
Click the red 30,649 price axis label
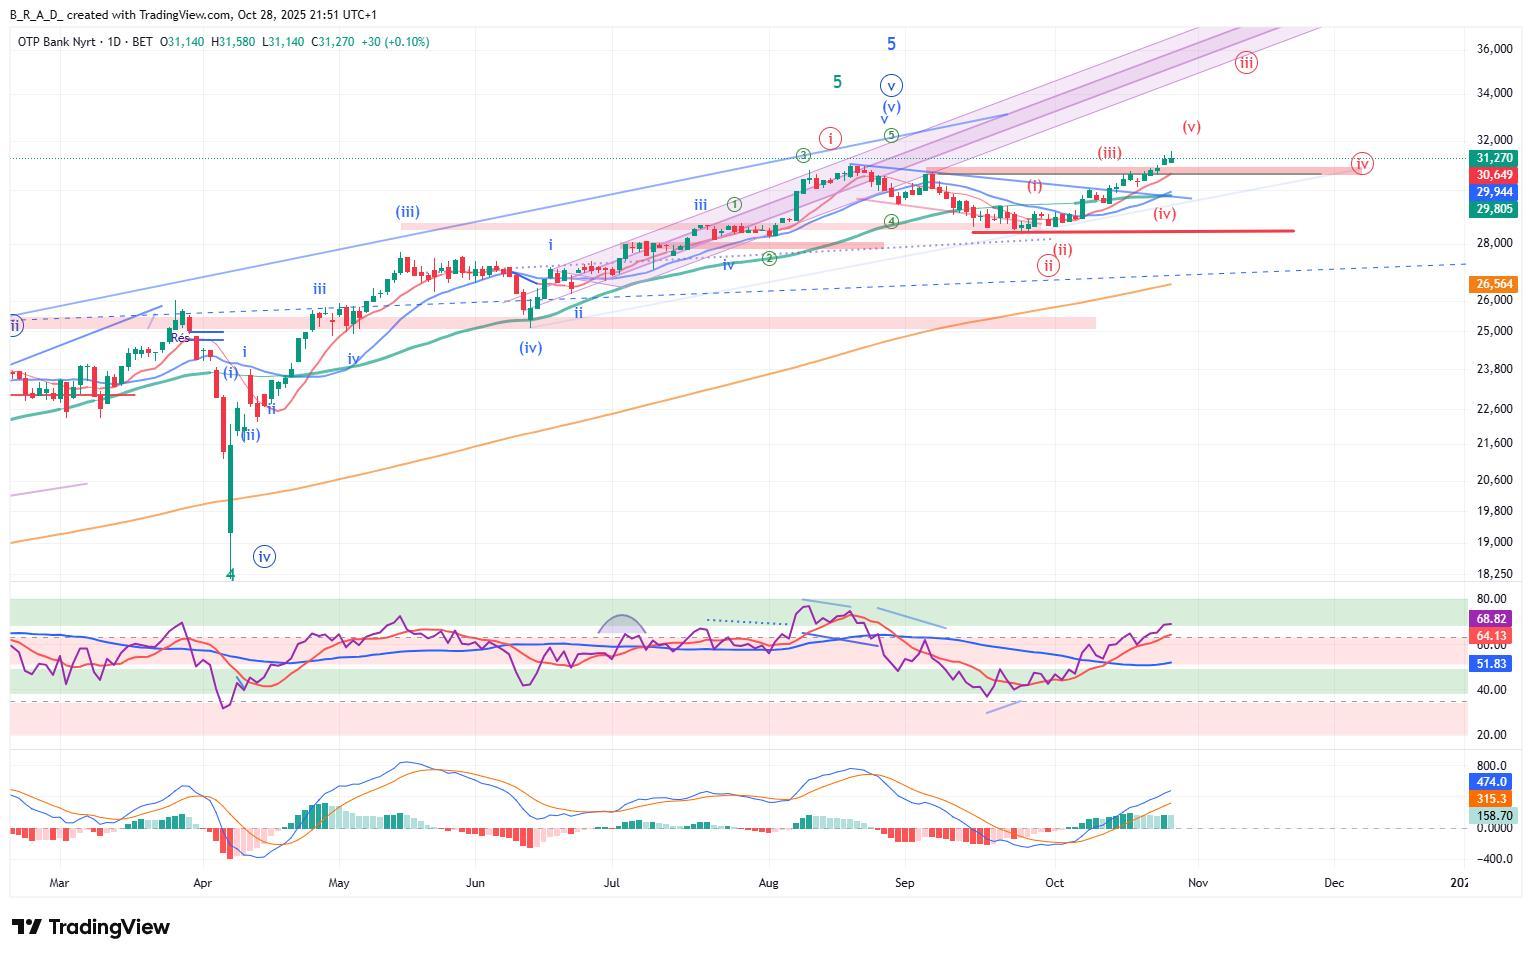1494,175
